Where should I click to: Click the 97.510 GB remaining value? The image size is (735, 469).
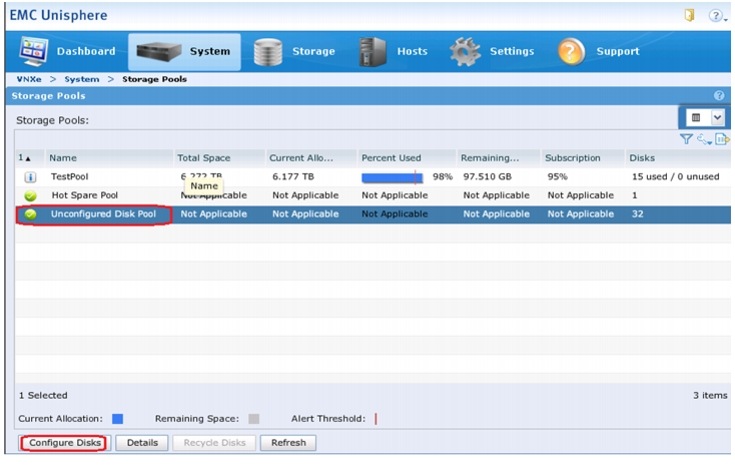[x=487, y=177]
